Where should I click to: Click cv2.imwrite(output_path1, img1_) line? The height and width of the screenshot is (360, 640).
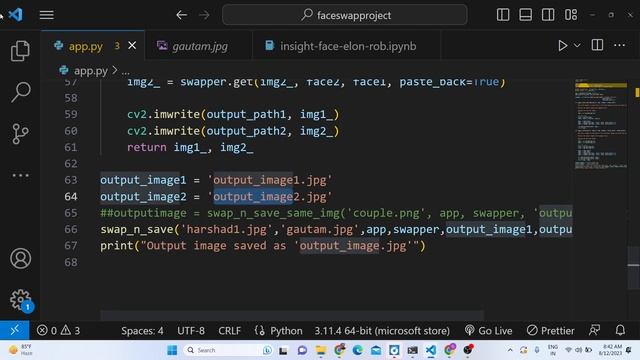coord(233,114)
